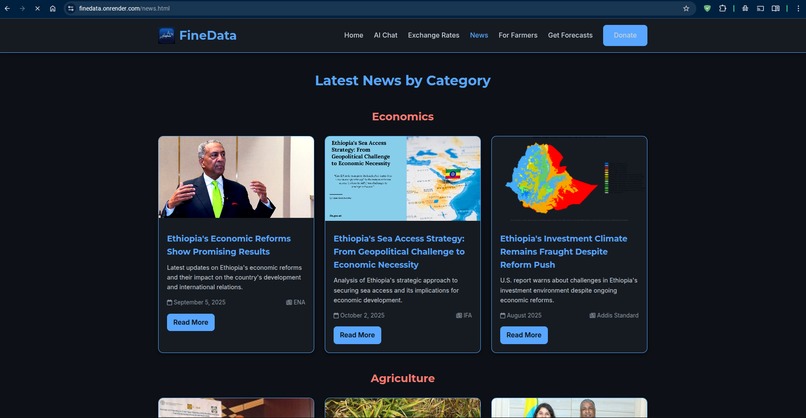This screenshot has width=806, height=418.
Task: Open the browser three-dot menu
Action: 798,8
